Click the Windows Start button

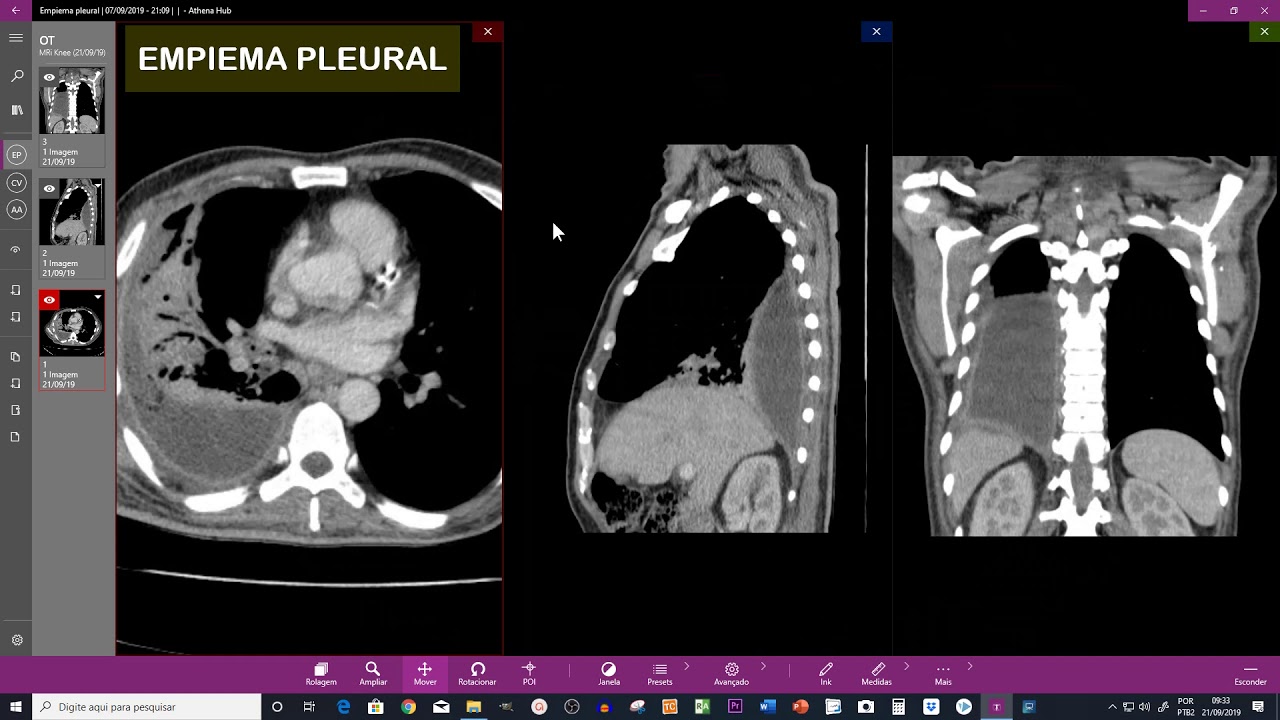(16, 707)
